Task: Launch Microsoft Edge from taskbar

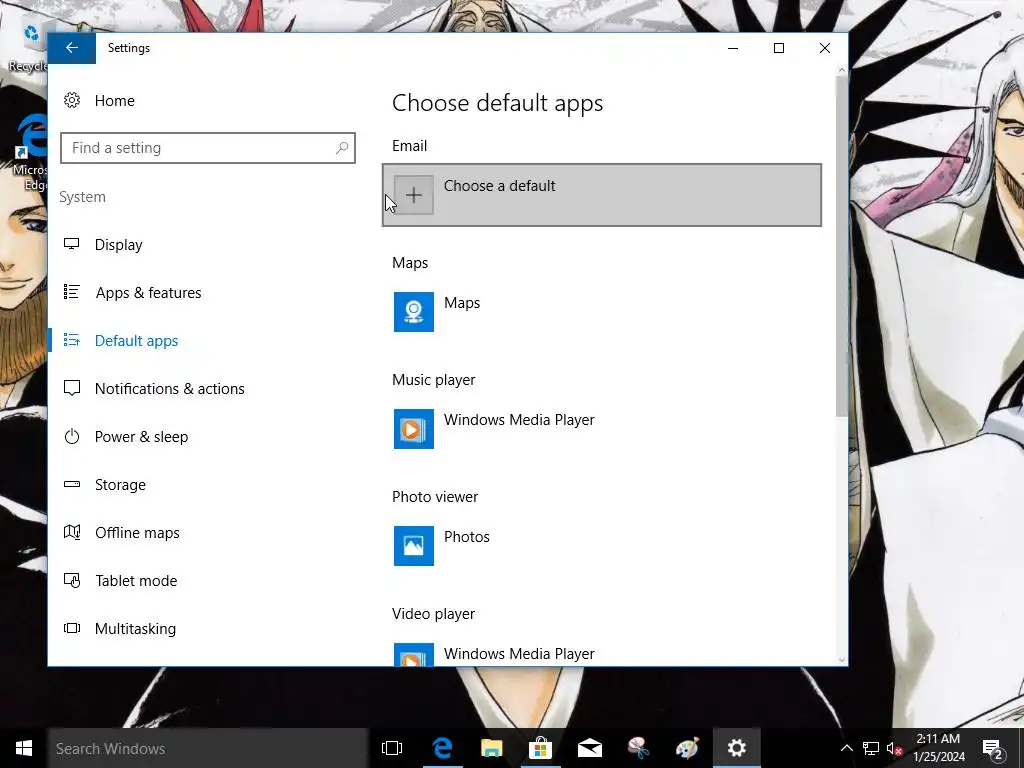Action: 442,748
